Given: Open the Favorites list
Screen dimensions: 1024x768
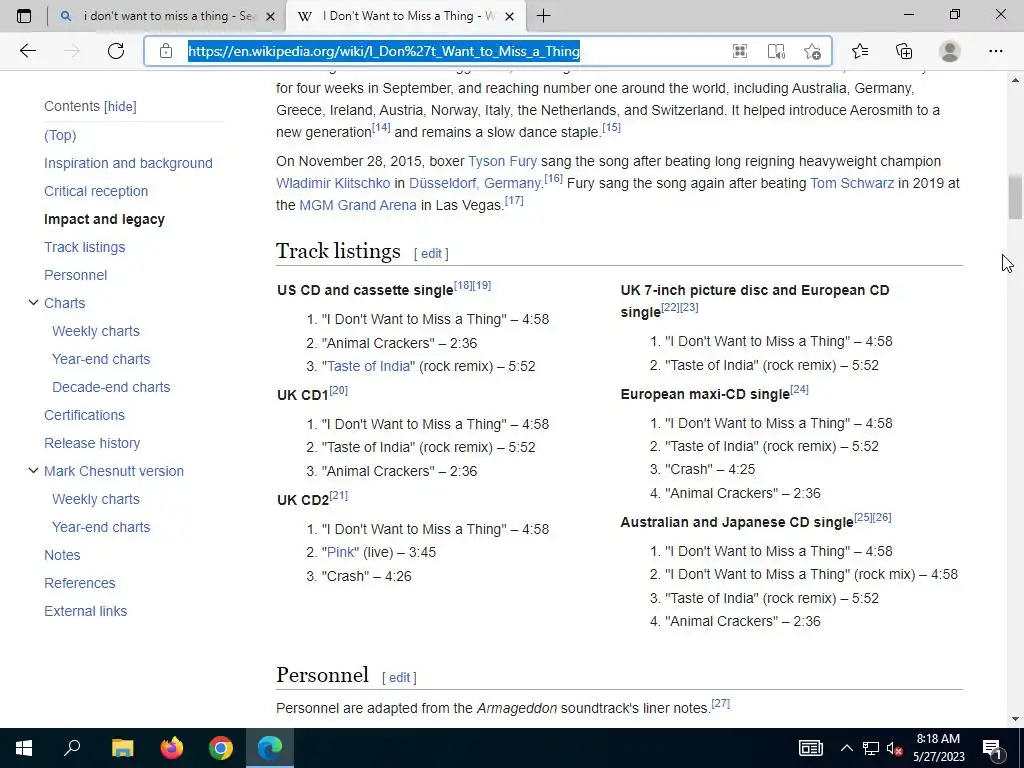Looking at the screenshot, I should click(860, 51).
